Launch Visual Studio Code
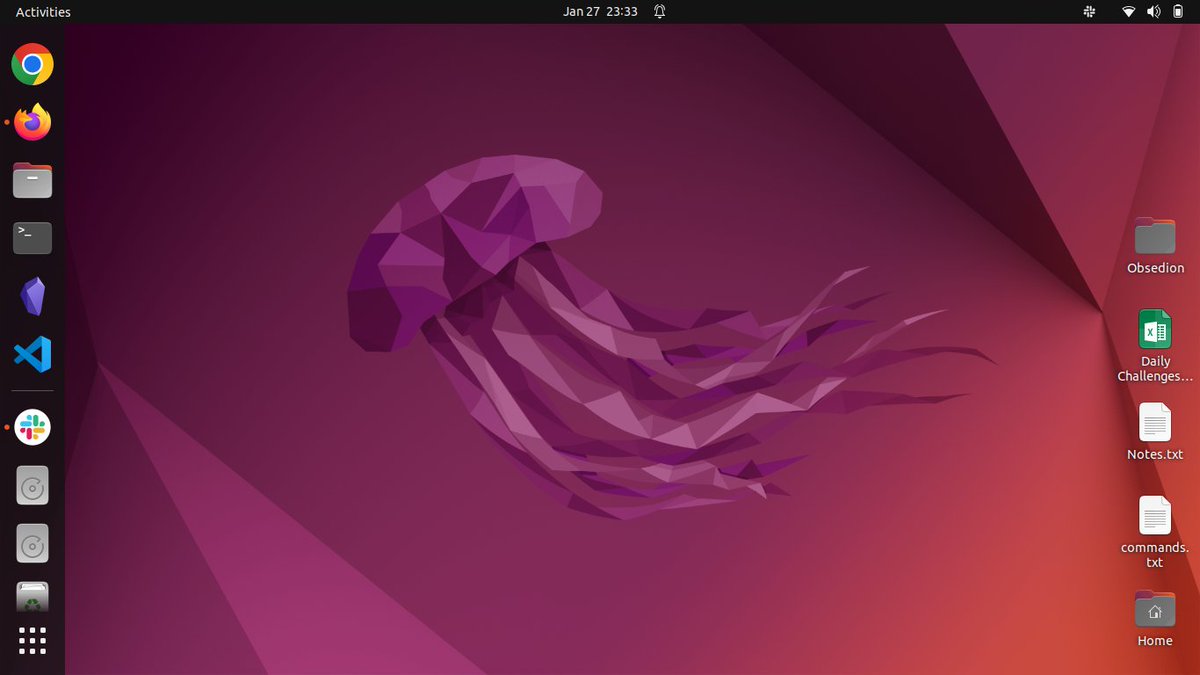Viewport: 1200px width, 675px height. pos(32,353)
